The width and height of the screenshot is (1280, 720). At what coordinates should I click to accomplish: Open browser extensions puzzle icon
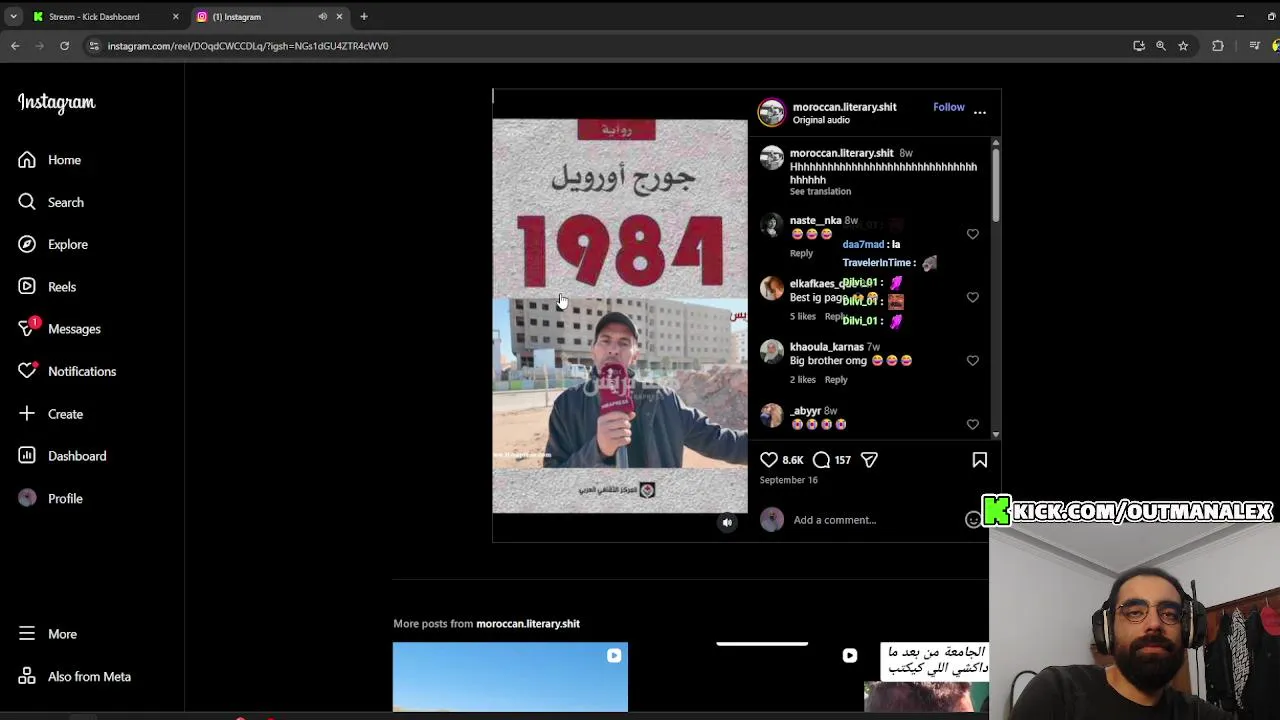click(x=1218, y=46)
